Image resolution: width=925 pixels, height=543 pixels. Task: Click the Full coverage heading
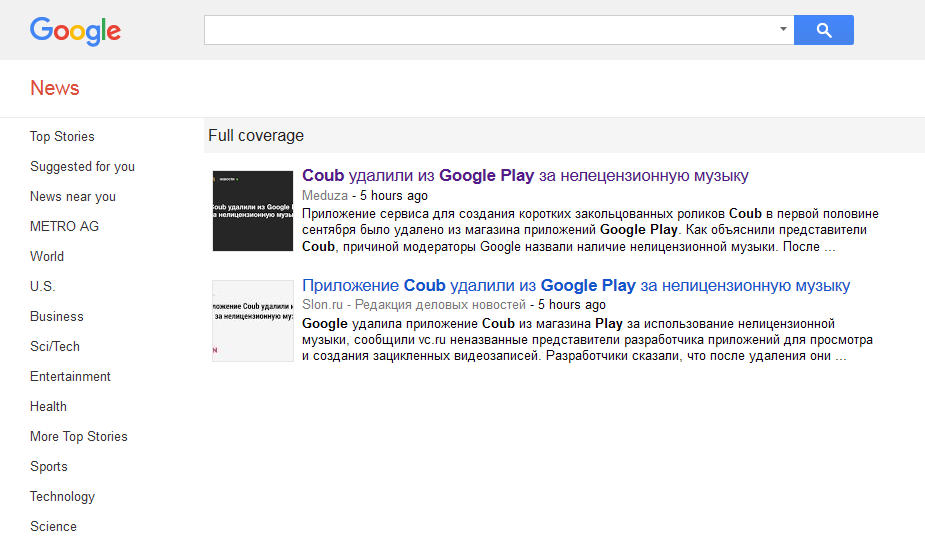(256, 136)
